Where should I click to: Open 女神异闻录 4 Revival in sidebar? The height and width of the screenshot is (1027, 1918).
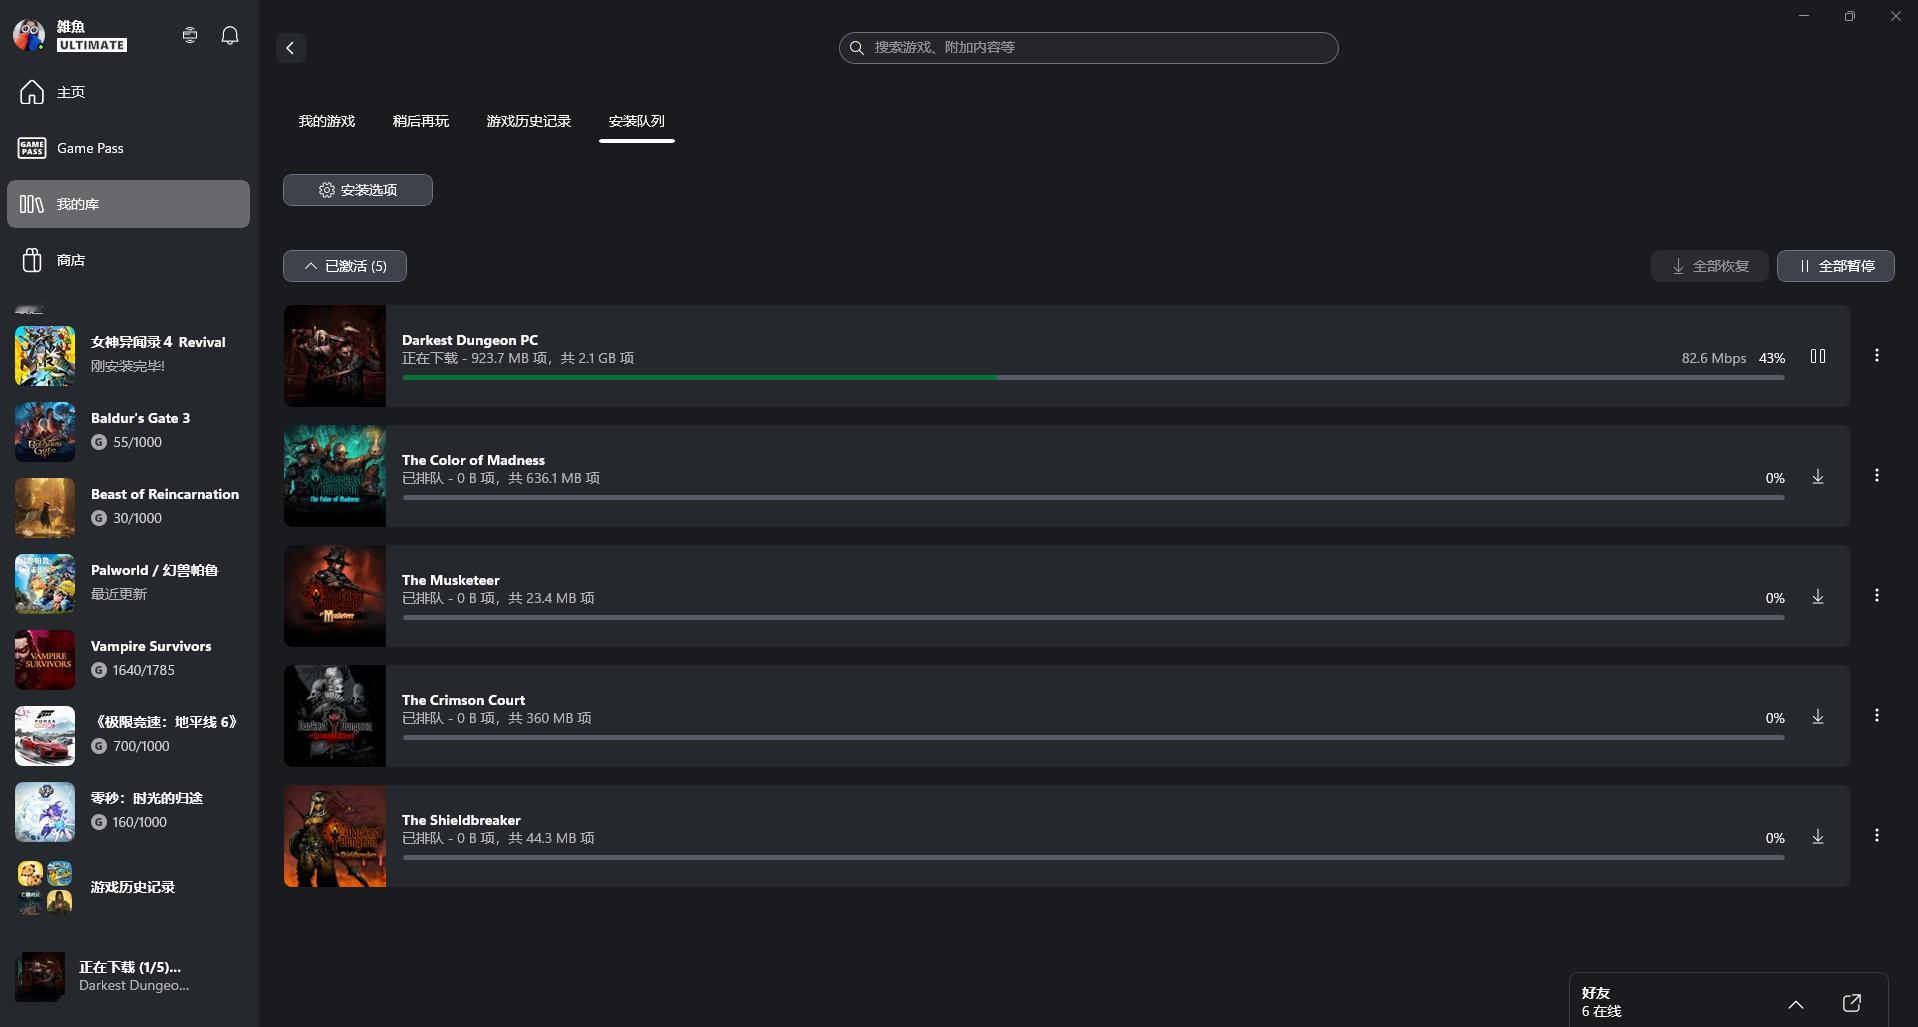(128, 355)
